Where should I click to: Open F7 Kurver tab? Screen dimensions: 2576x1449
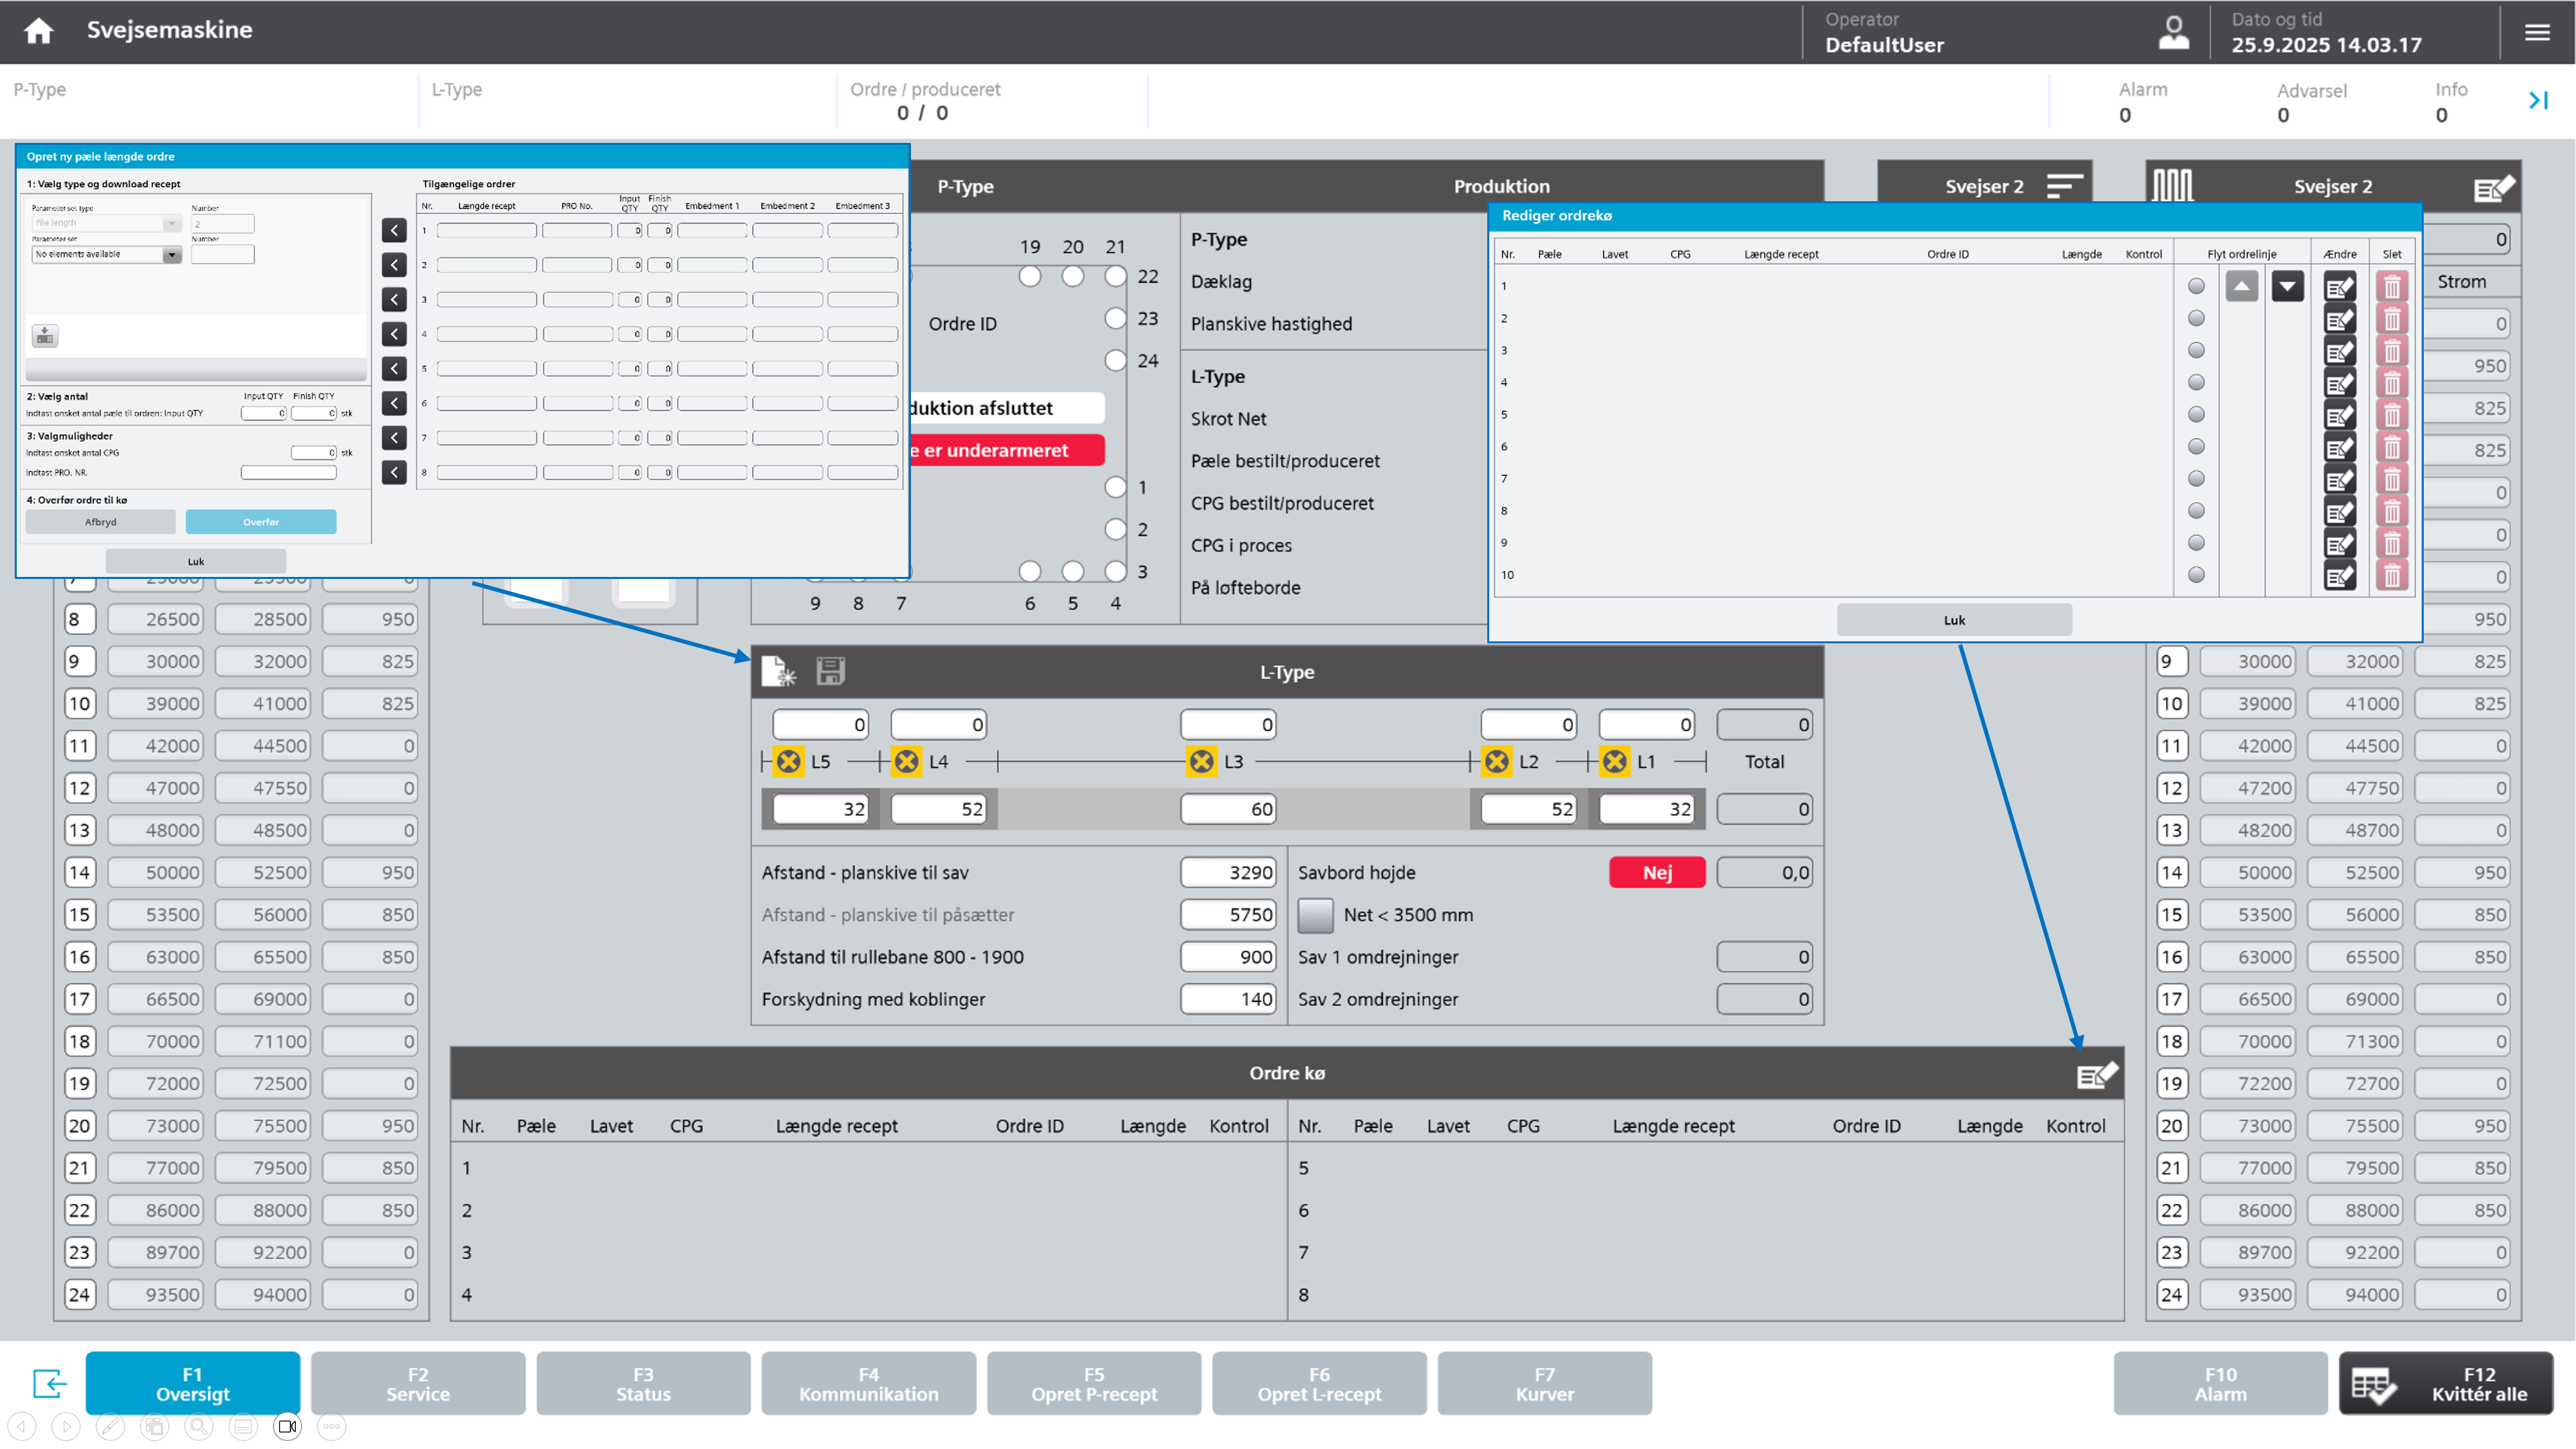tap(1544, 1383)
